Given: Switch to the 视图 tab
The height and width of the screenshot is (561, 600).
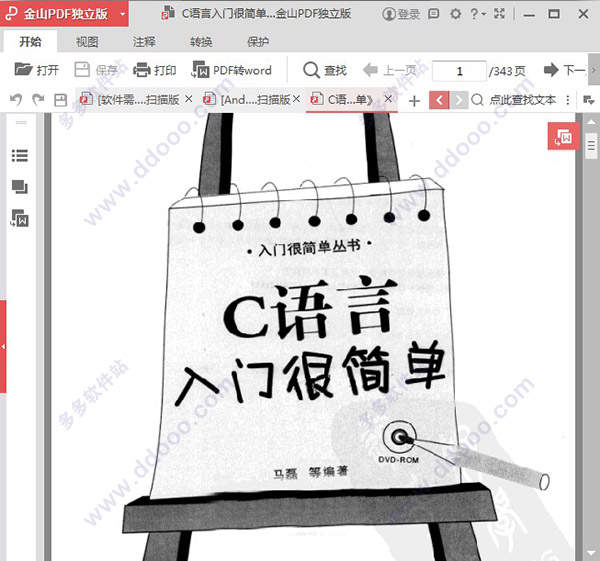Looking at the screenshot, I should (x=87, y=41).
